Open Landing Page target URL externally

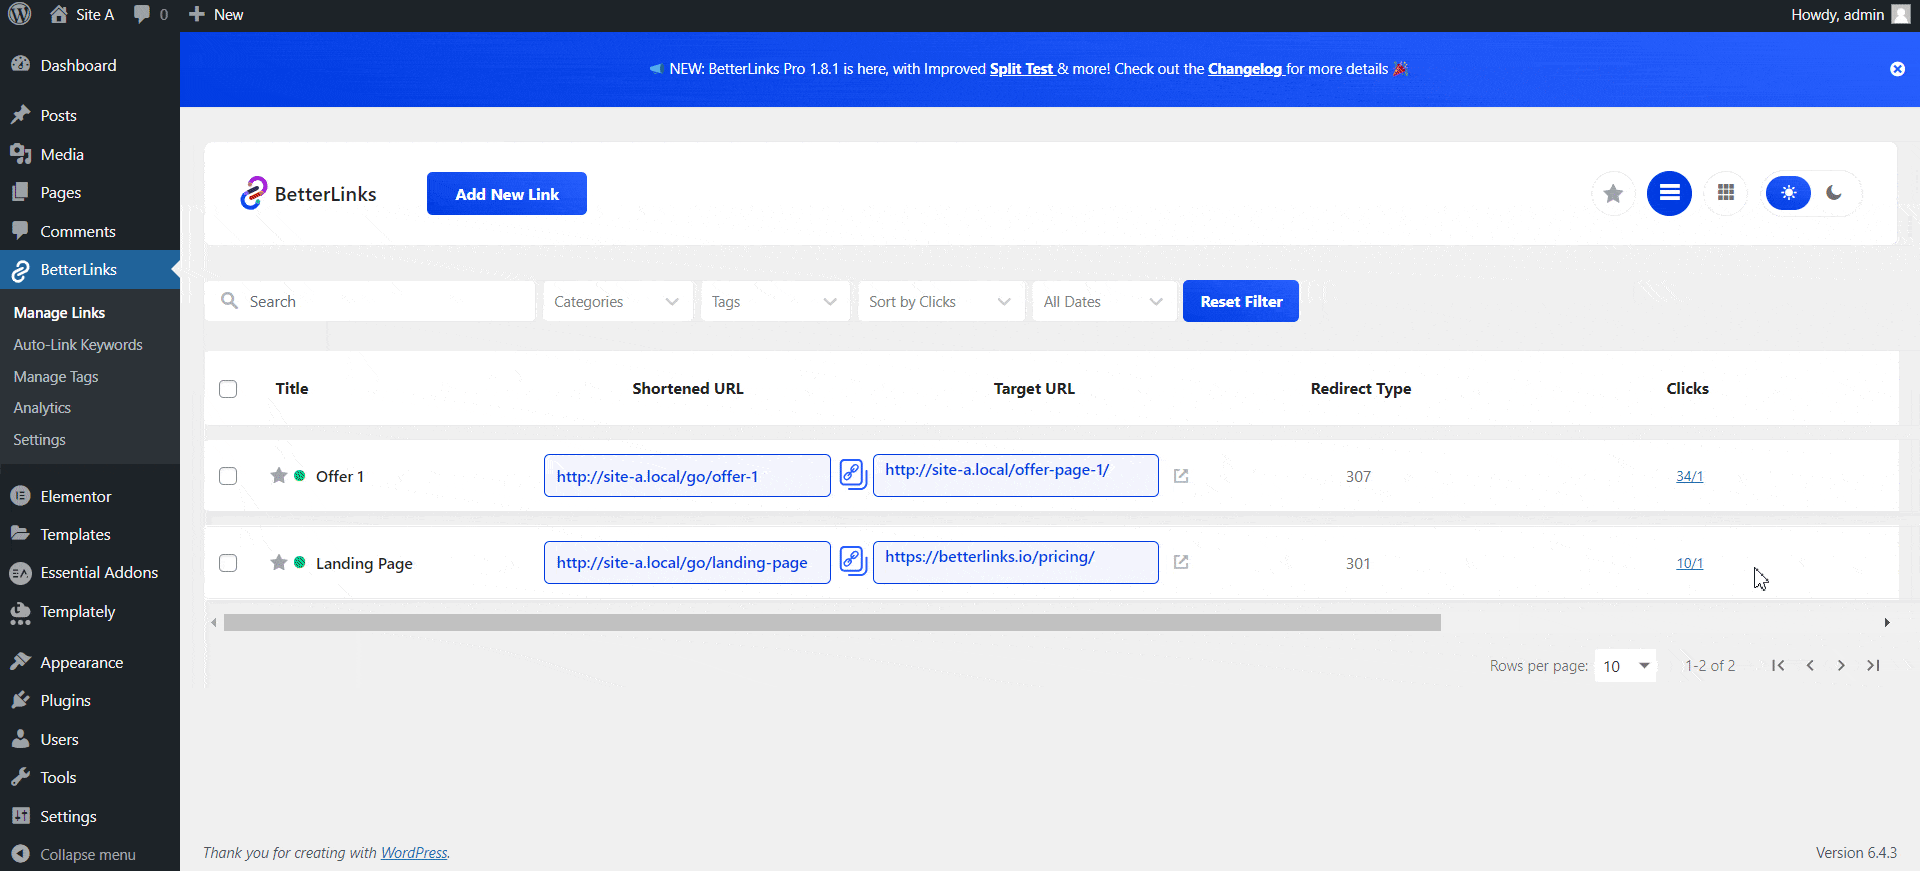(1181, 562)
